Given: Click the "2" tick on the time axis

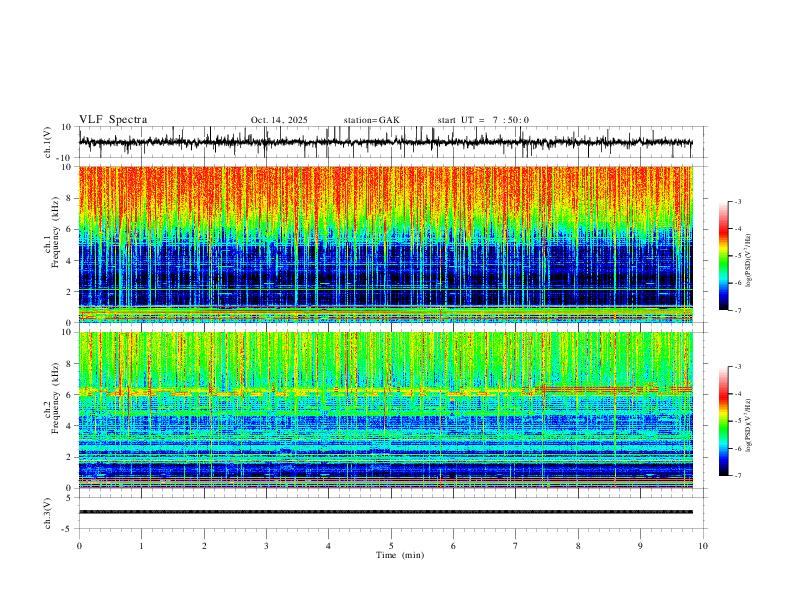Looking at the screenshot, I should pyautogui.click(x=204, y=546).
